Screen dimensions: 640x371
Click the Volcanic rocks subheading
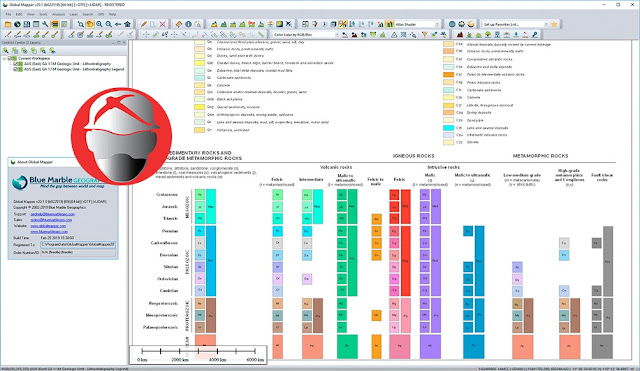pyautogui.click(x=336, y=167)
